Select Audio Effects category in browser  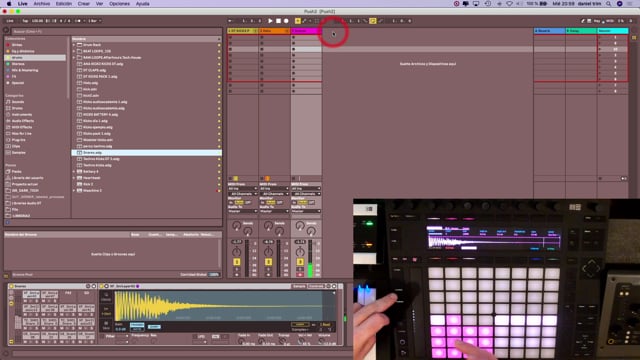[22, 121]
